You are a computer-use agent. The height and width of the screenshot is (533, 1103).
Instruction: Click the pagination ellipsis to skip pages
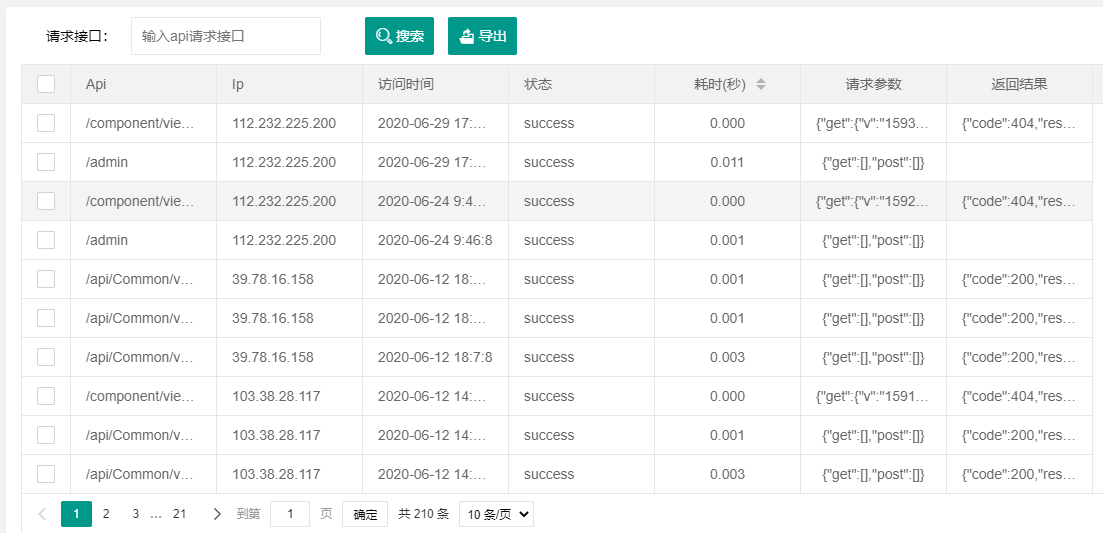pyautogui.click(x=156, y=514)
